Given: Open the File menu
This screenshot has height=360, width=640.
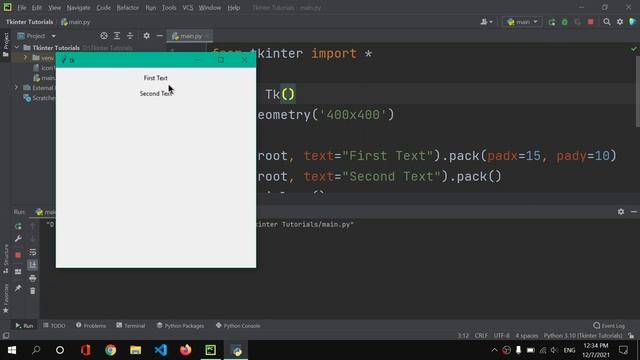Looking at the screenshot, I should point(21,8).
